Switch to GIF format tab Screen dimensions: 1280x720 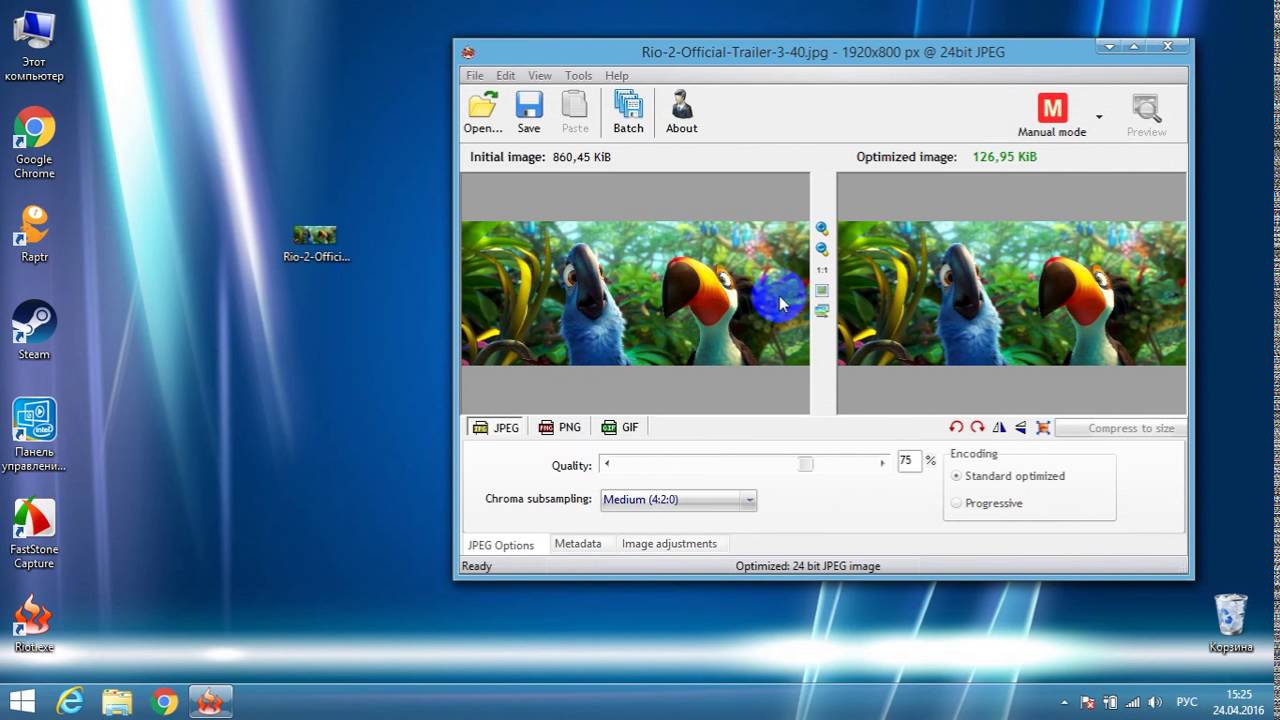point(620,427)
